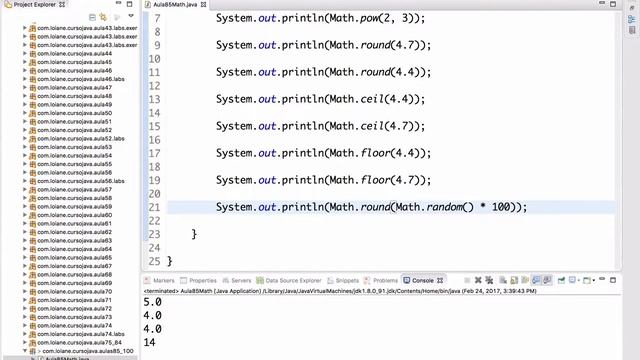Image resolution: width=640 pixels, height=360 pixels.
Task: Click the disabled Terminate square icon
Action: coord(467,280)
